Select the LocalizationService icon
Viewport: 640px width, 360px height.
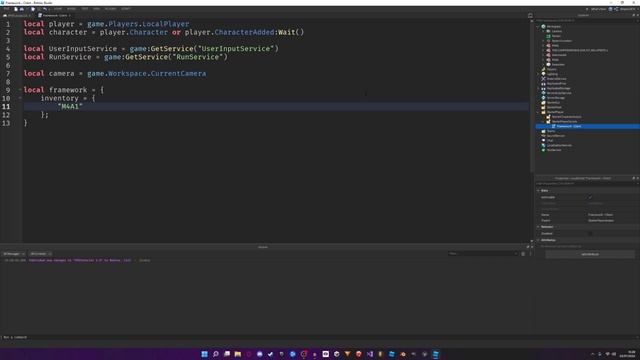(544, 145)
